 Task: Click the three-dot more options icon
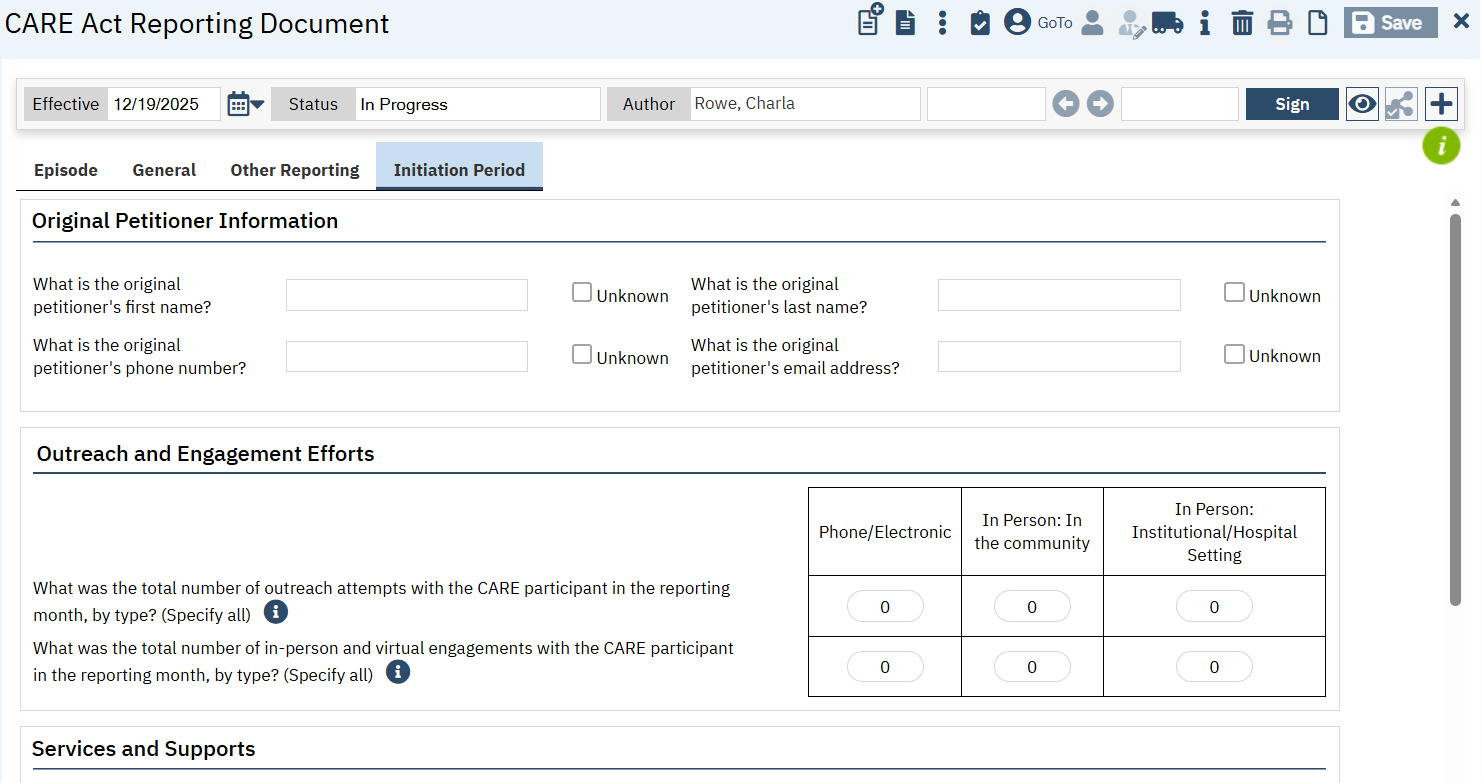click(x=942, y=23)
